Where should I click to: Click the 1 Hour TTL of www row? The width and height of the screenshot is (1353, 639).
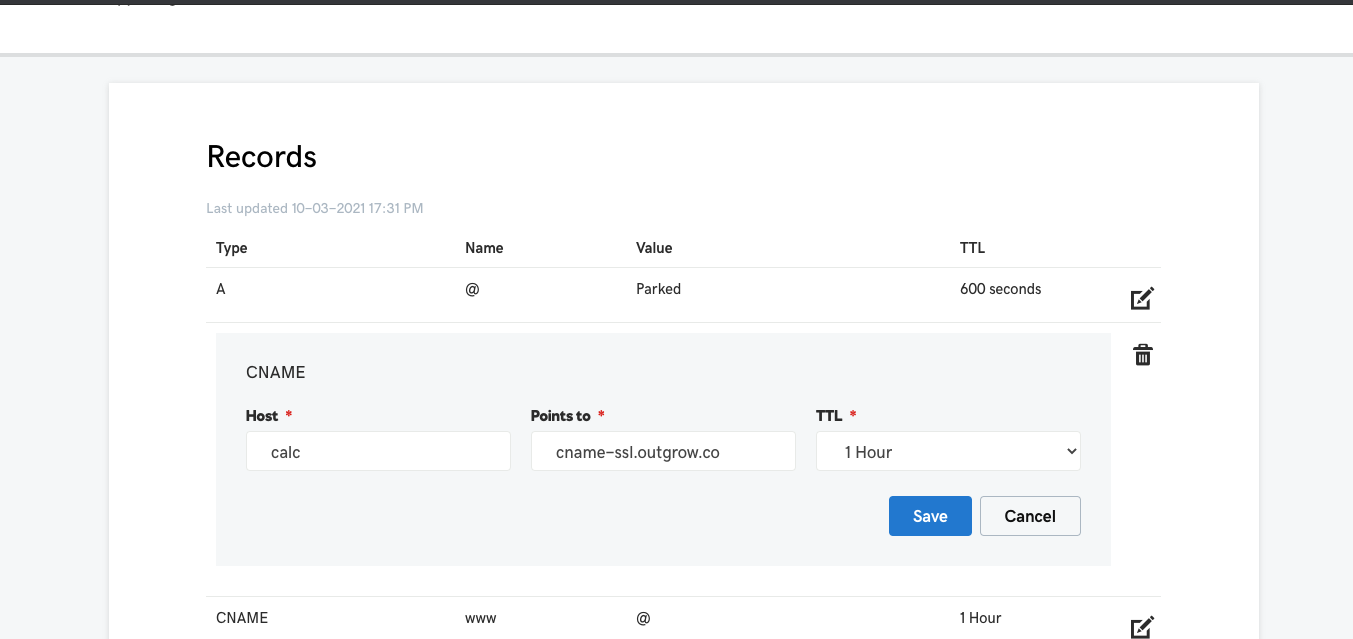pos(980,618)
